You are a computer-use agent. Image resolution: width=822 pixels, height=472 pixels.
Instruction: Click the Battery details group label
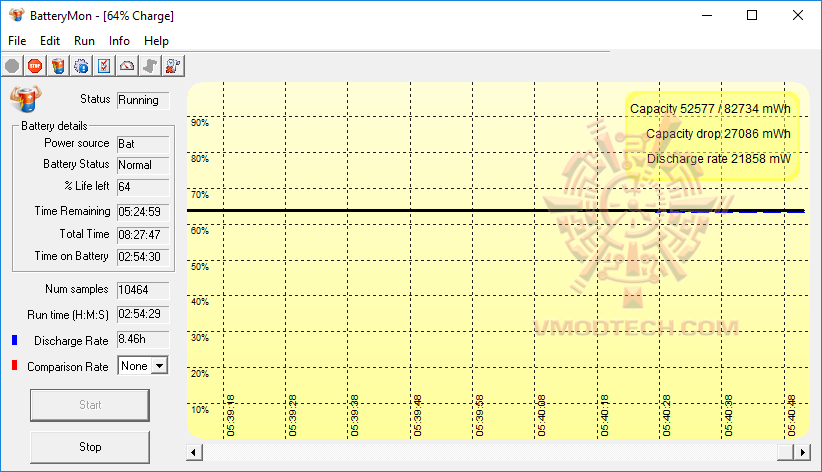54,126
